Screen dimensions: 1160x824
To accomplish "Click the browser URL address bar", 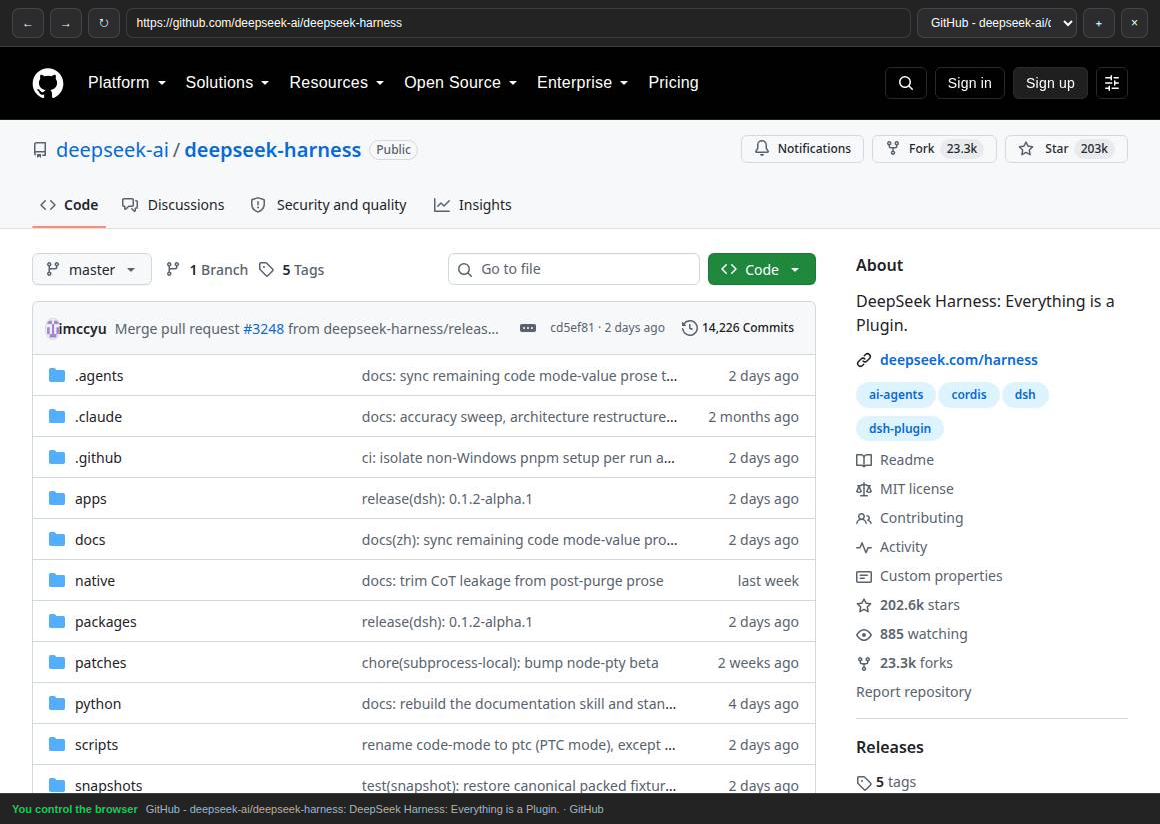I will 518,23.
